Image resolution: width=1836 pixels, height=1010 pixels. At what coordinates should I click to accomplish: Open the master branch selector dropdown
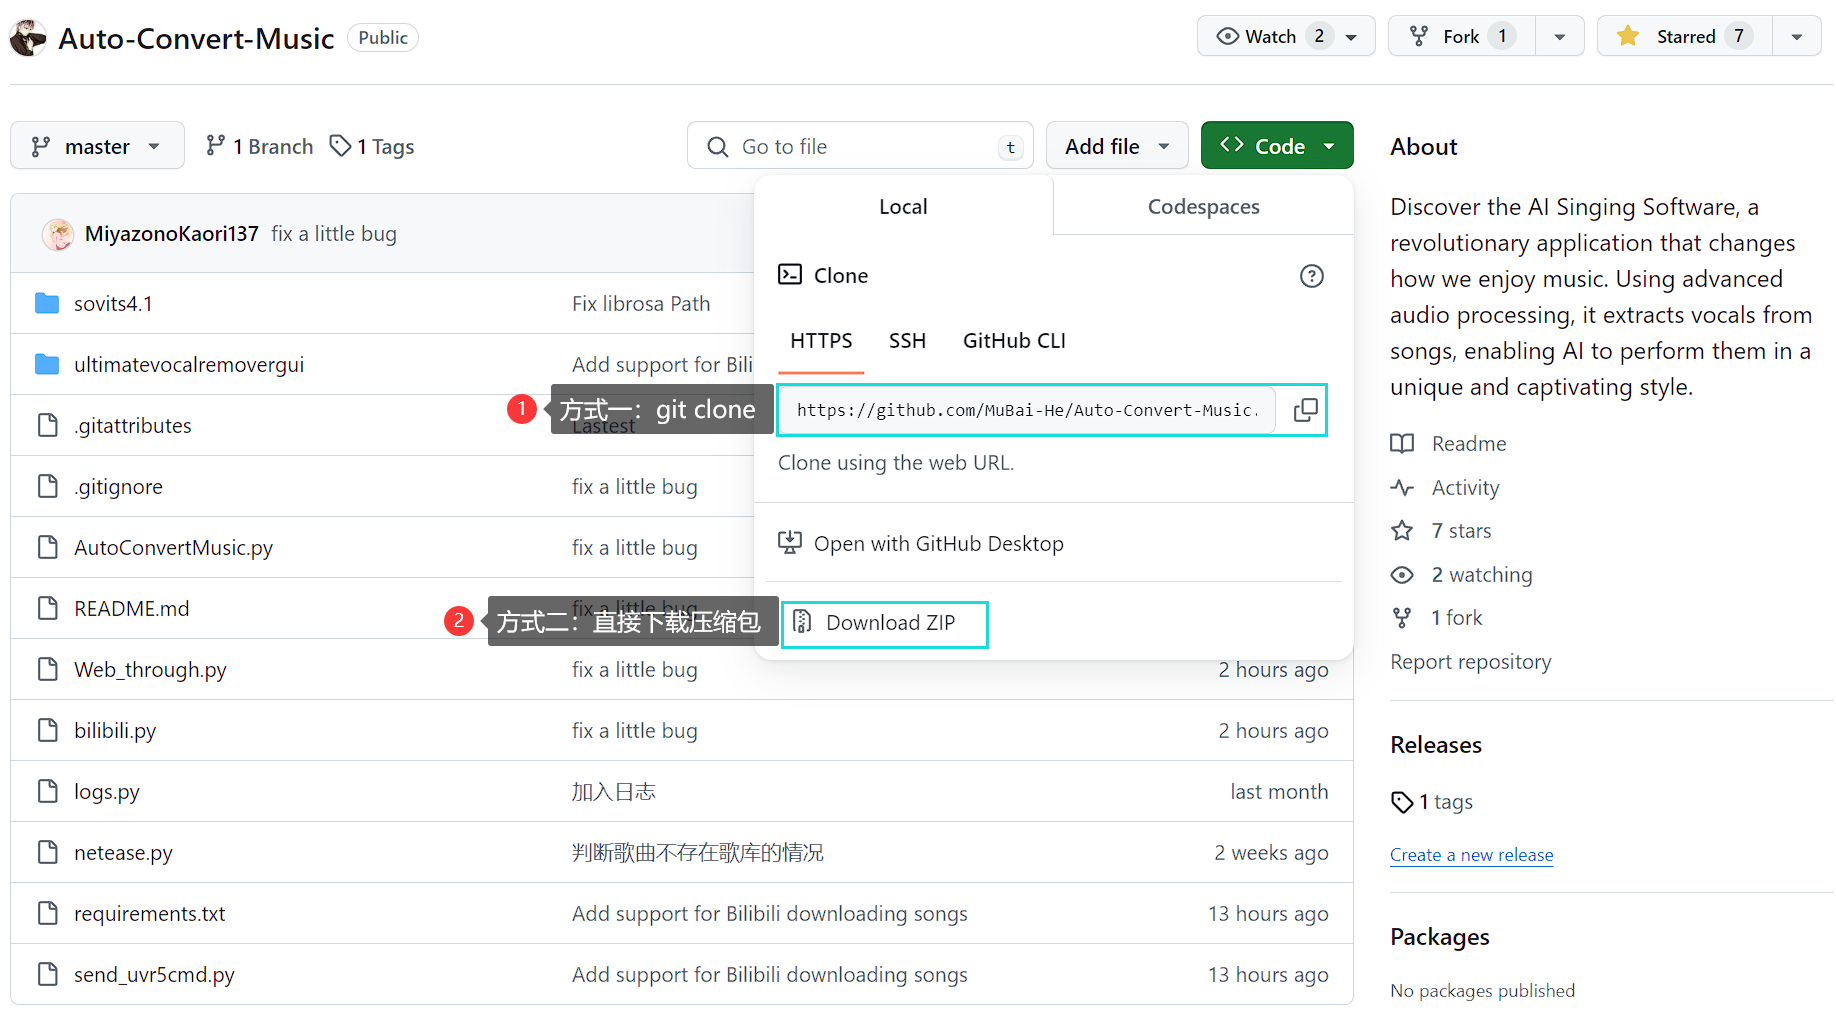coord(97,146)
